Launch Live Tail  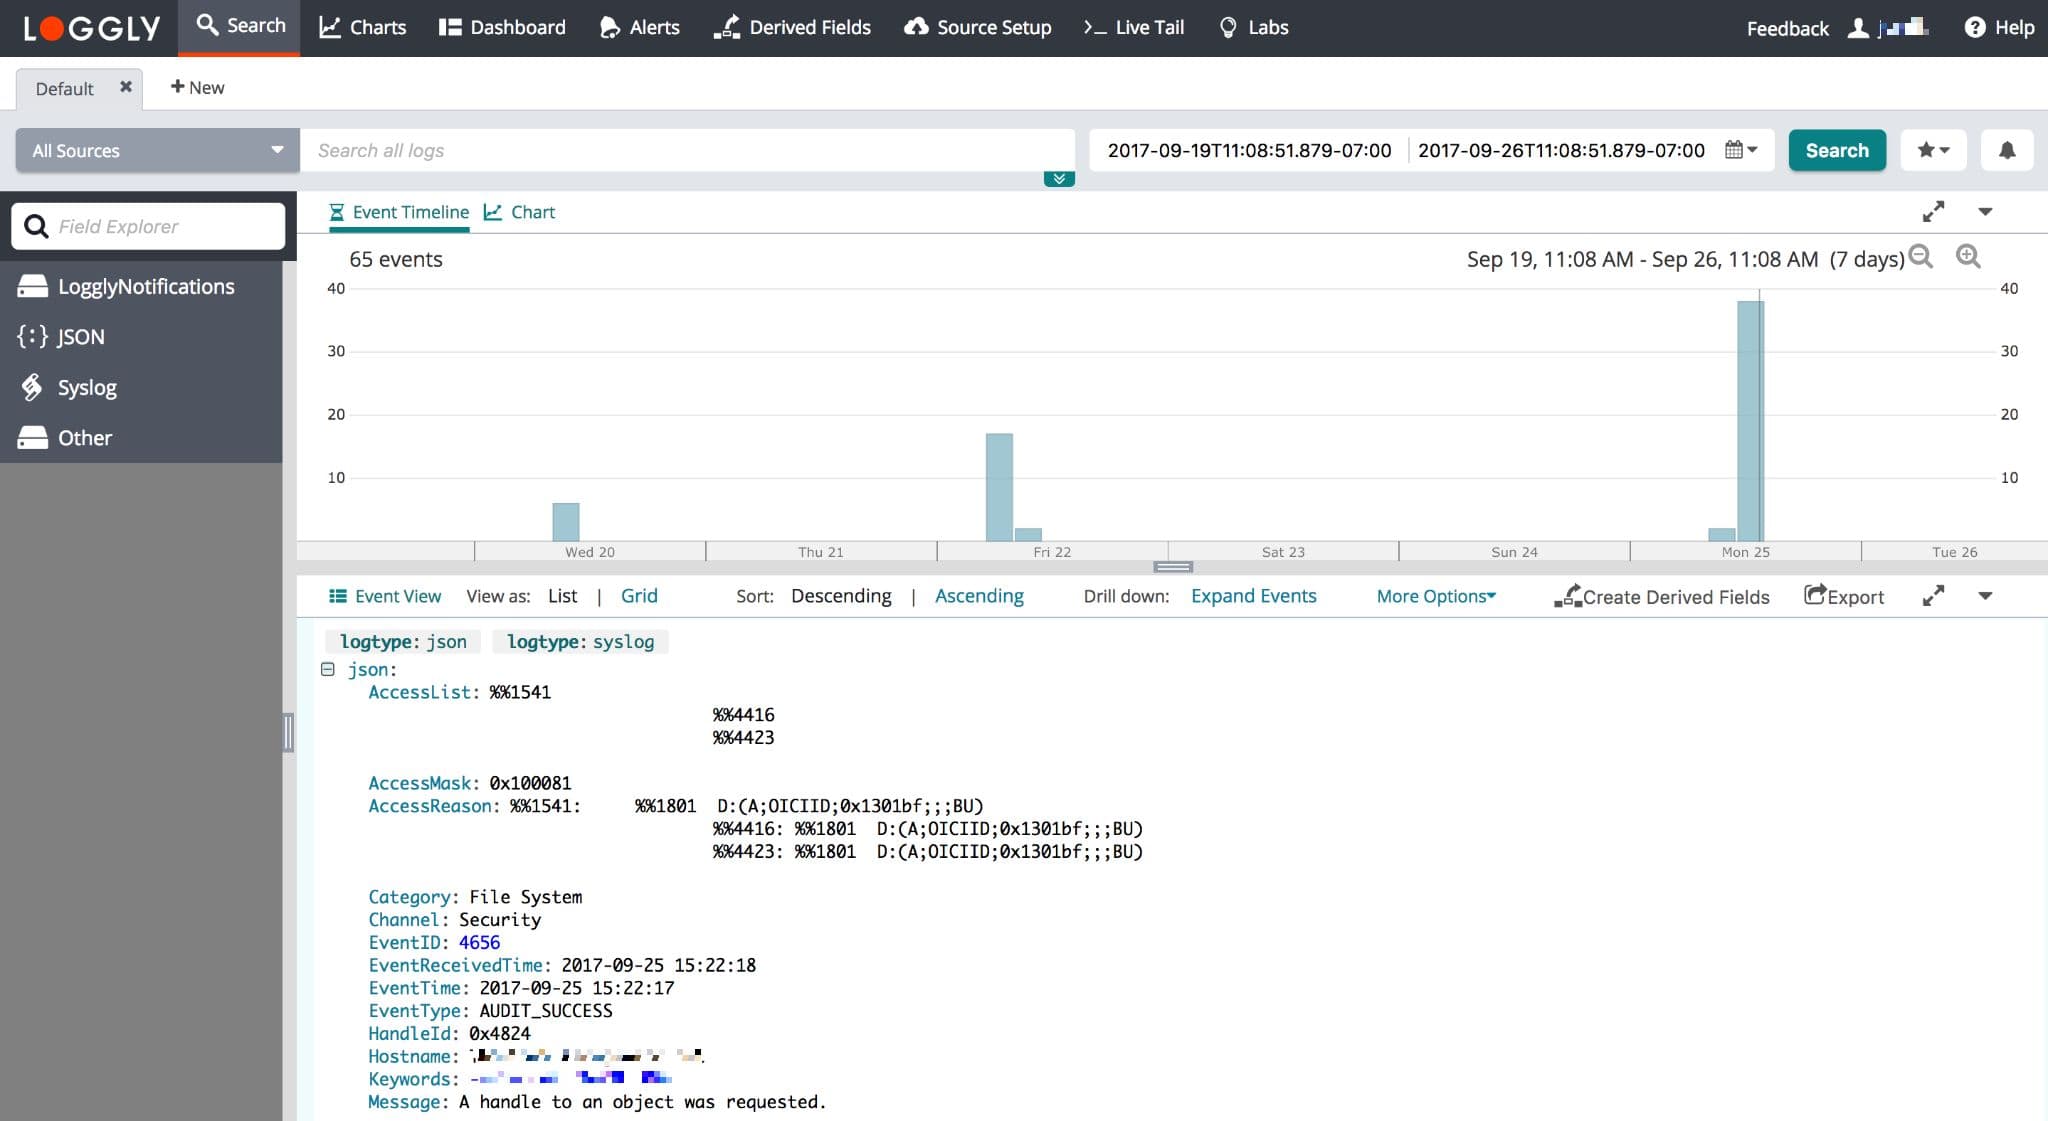1132,27
